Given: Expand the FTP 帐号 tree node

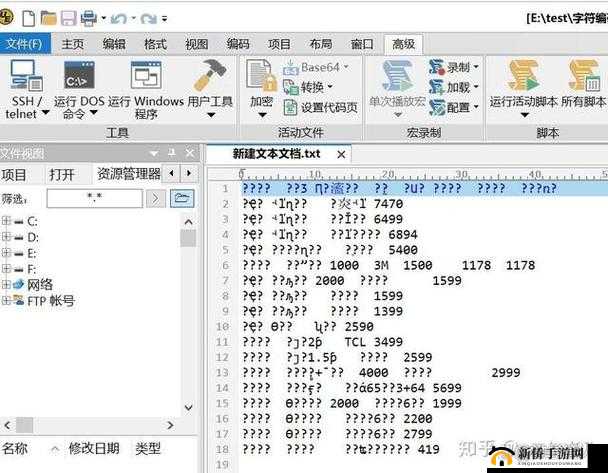Looking at the screenshot, I should [6, 300].
